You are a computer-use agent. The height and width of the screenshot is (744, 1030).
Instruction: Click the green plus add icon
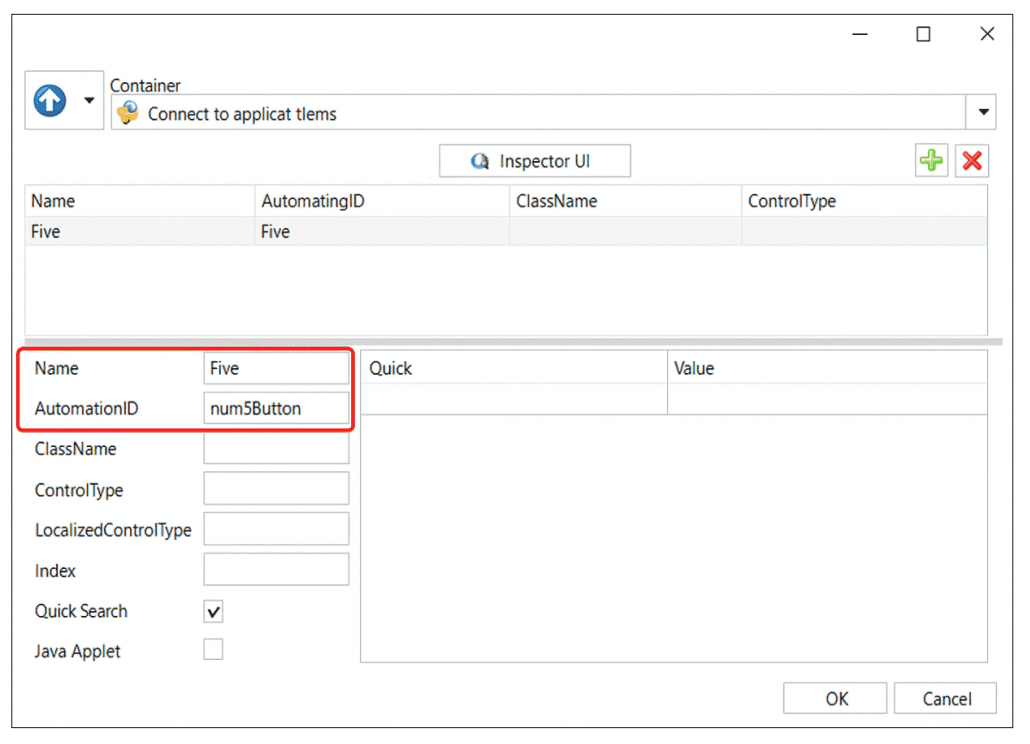pyautogui.click(x=931, y=161)
